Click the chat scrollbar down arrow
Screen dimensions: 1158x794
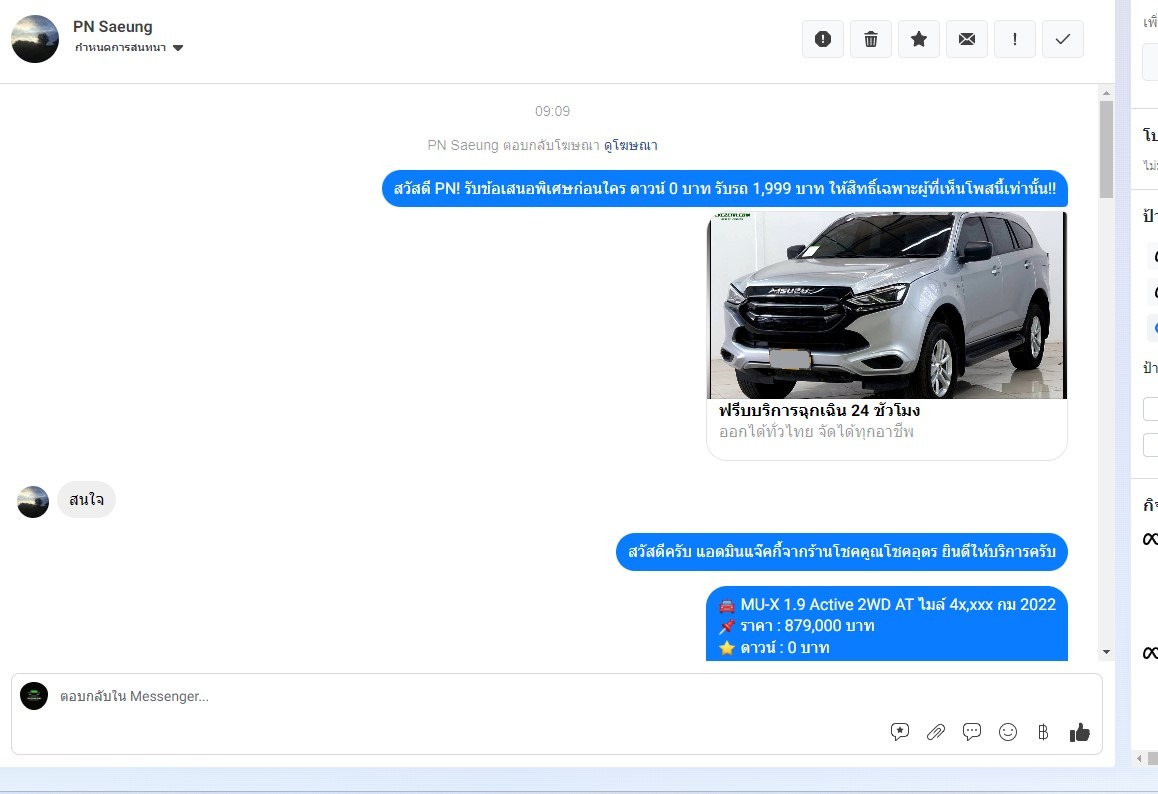[x=1106, y=652]
